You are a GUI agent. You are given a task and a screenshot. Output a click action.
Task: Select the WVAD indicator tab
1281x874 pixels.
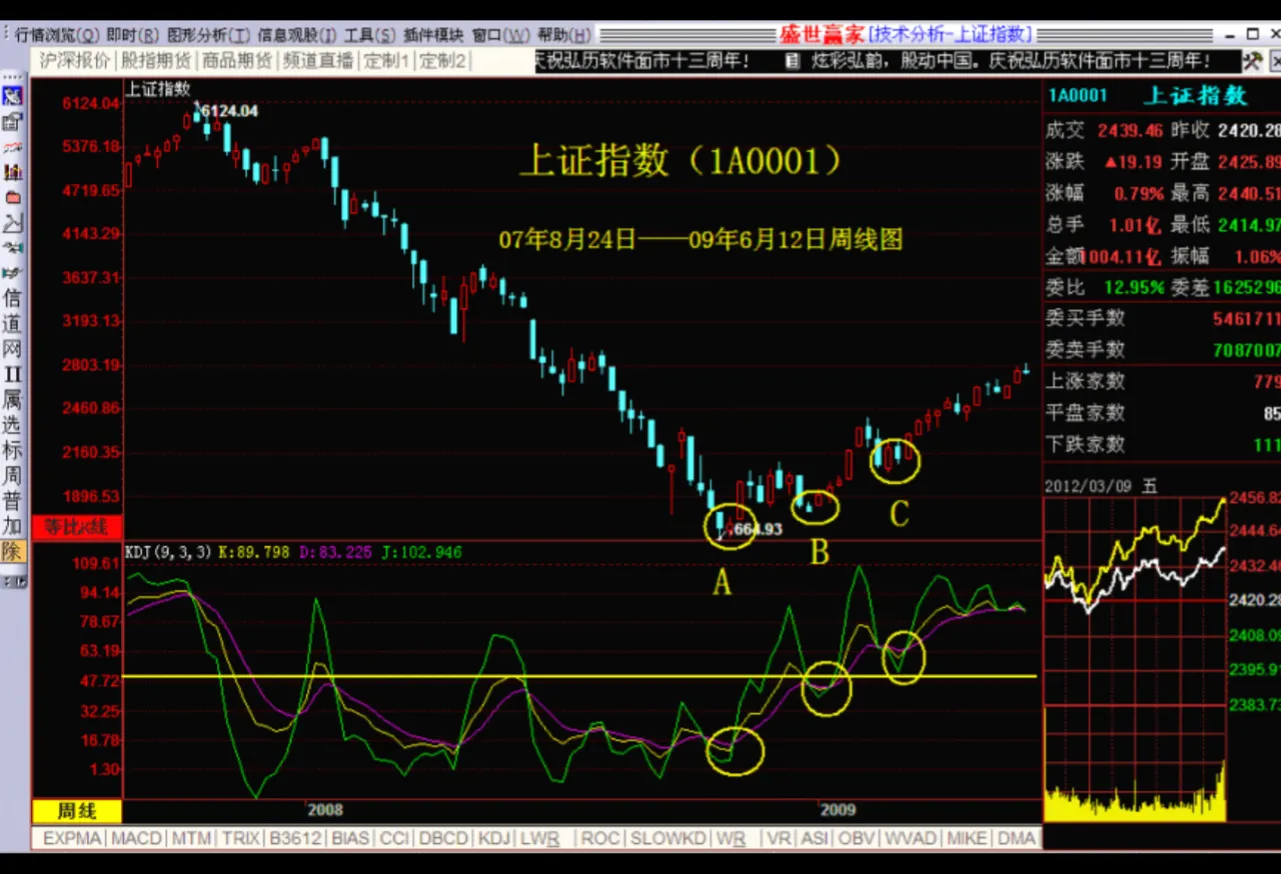(911, 838)
